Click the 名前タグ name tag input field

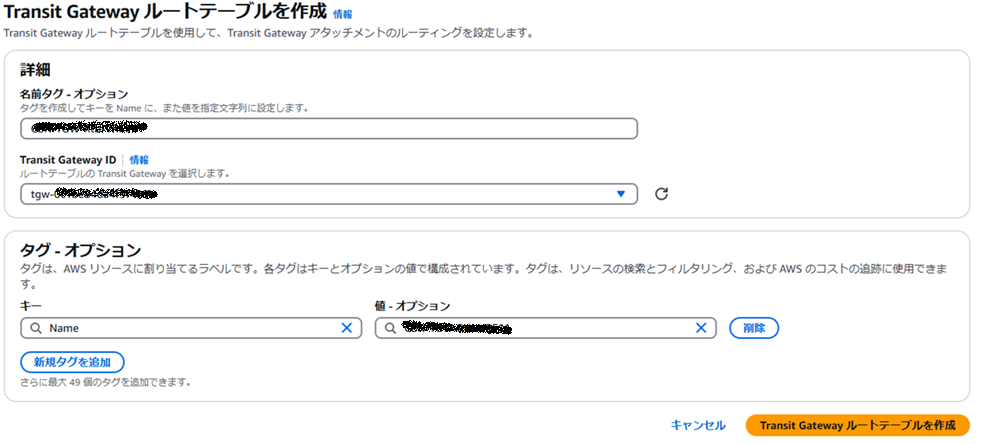click(x=329, y=128)
